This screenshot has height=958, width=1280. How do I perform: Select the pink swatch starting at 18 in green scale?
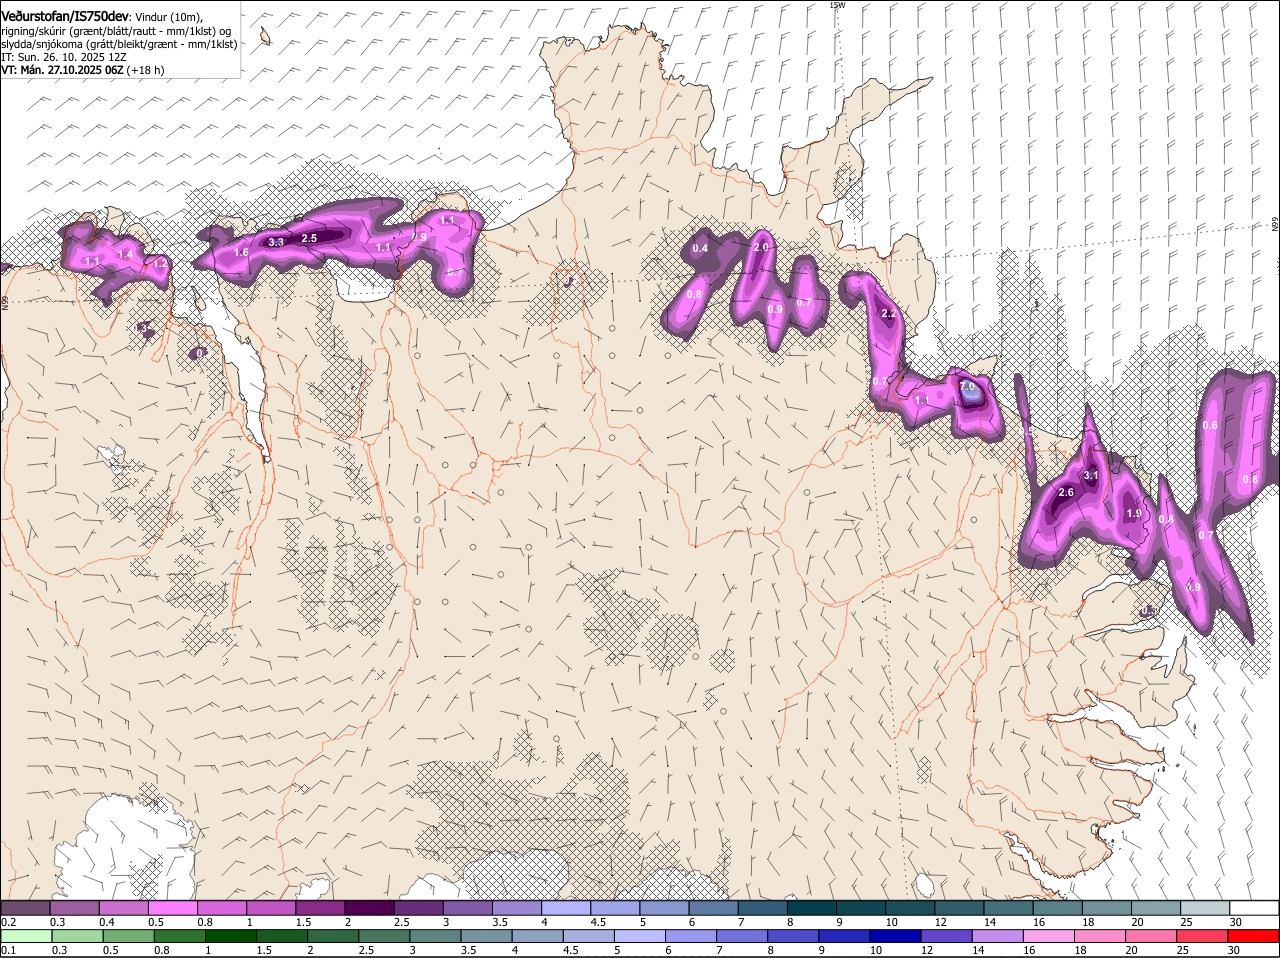(x=1100, y=936)
